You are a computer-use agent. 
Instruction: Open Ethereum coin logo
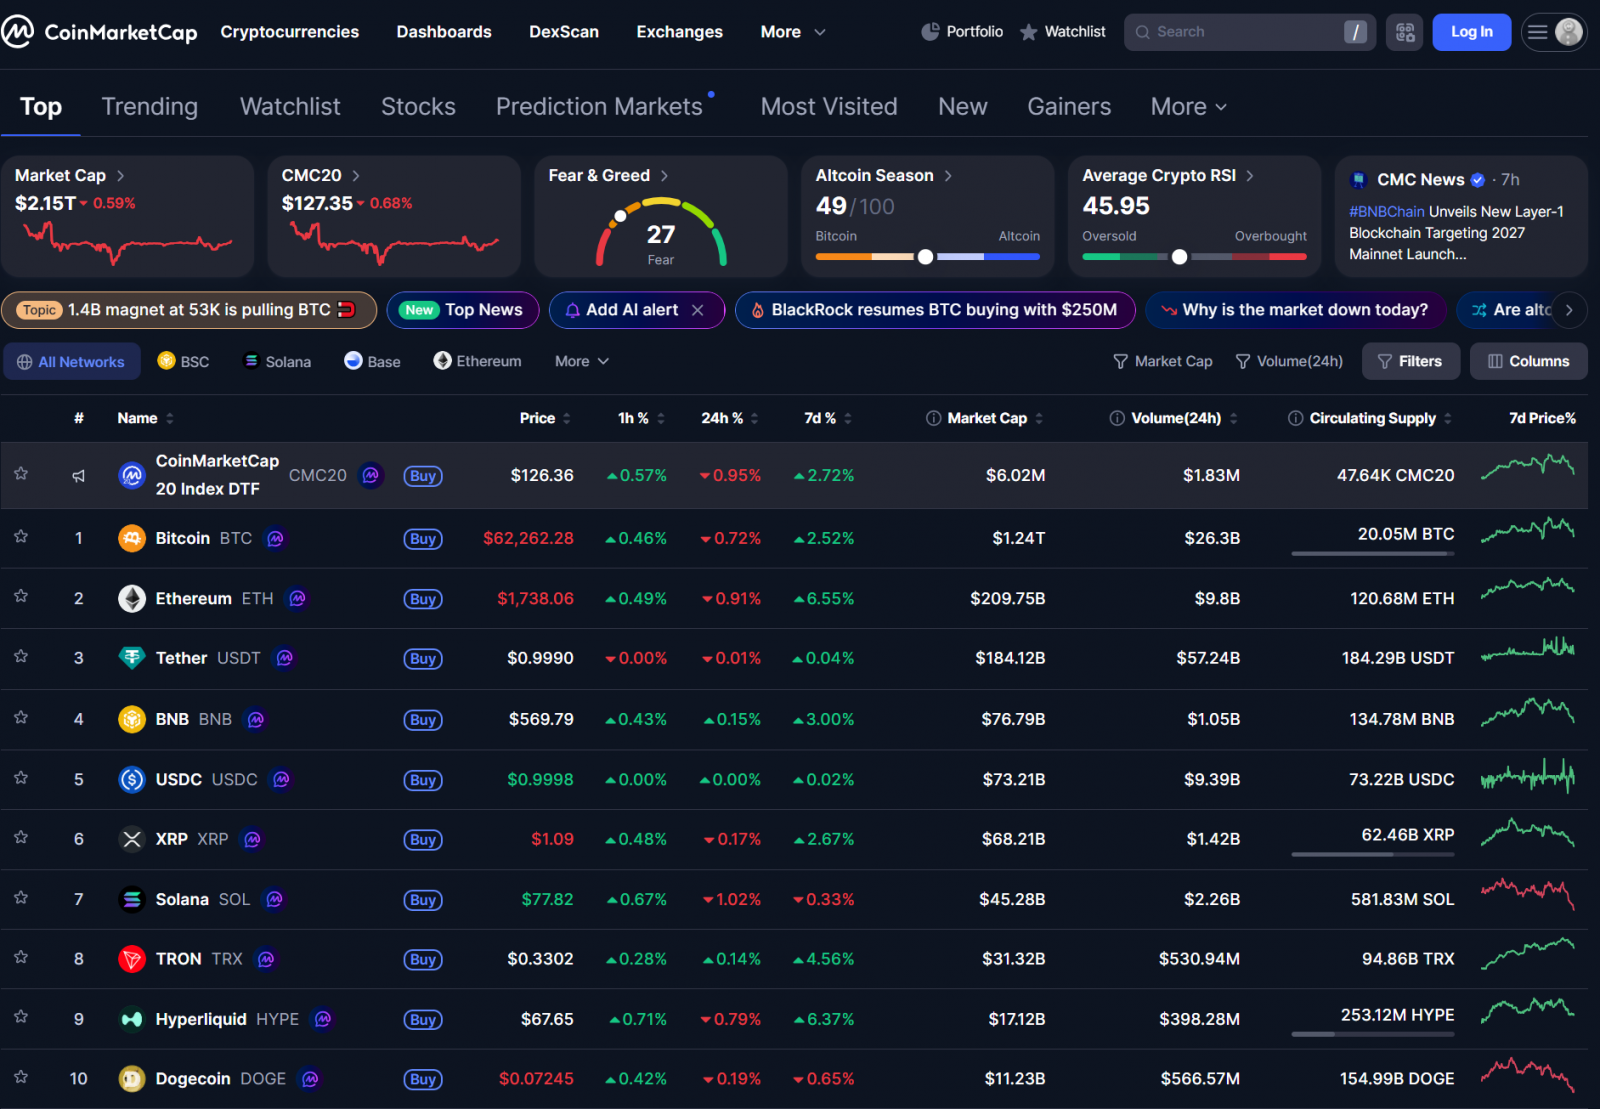point(132,598)
